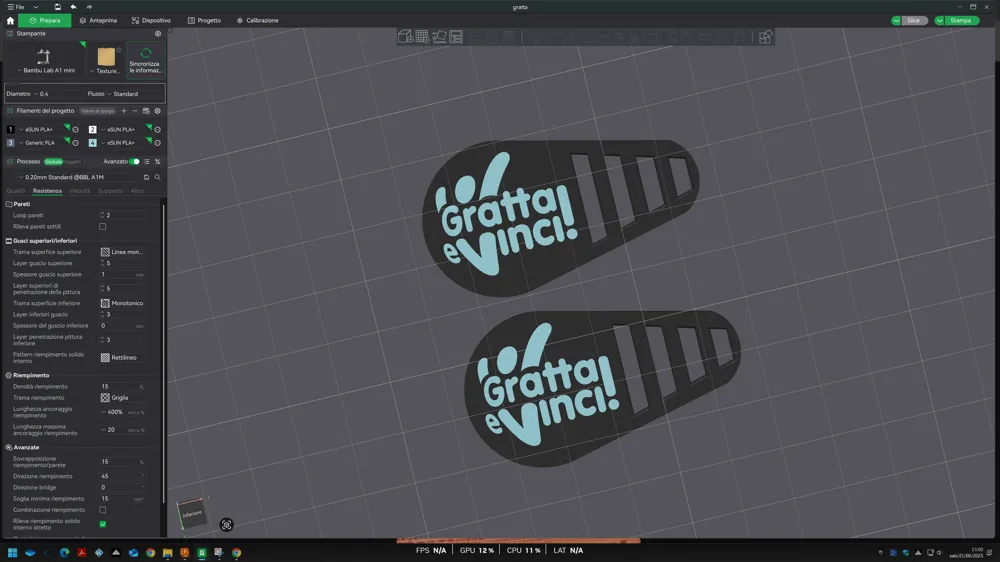The width and height of the screenshot is (1000, 562).
Task: Click the AMS sync filament icon
Action: coord(146,111)
